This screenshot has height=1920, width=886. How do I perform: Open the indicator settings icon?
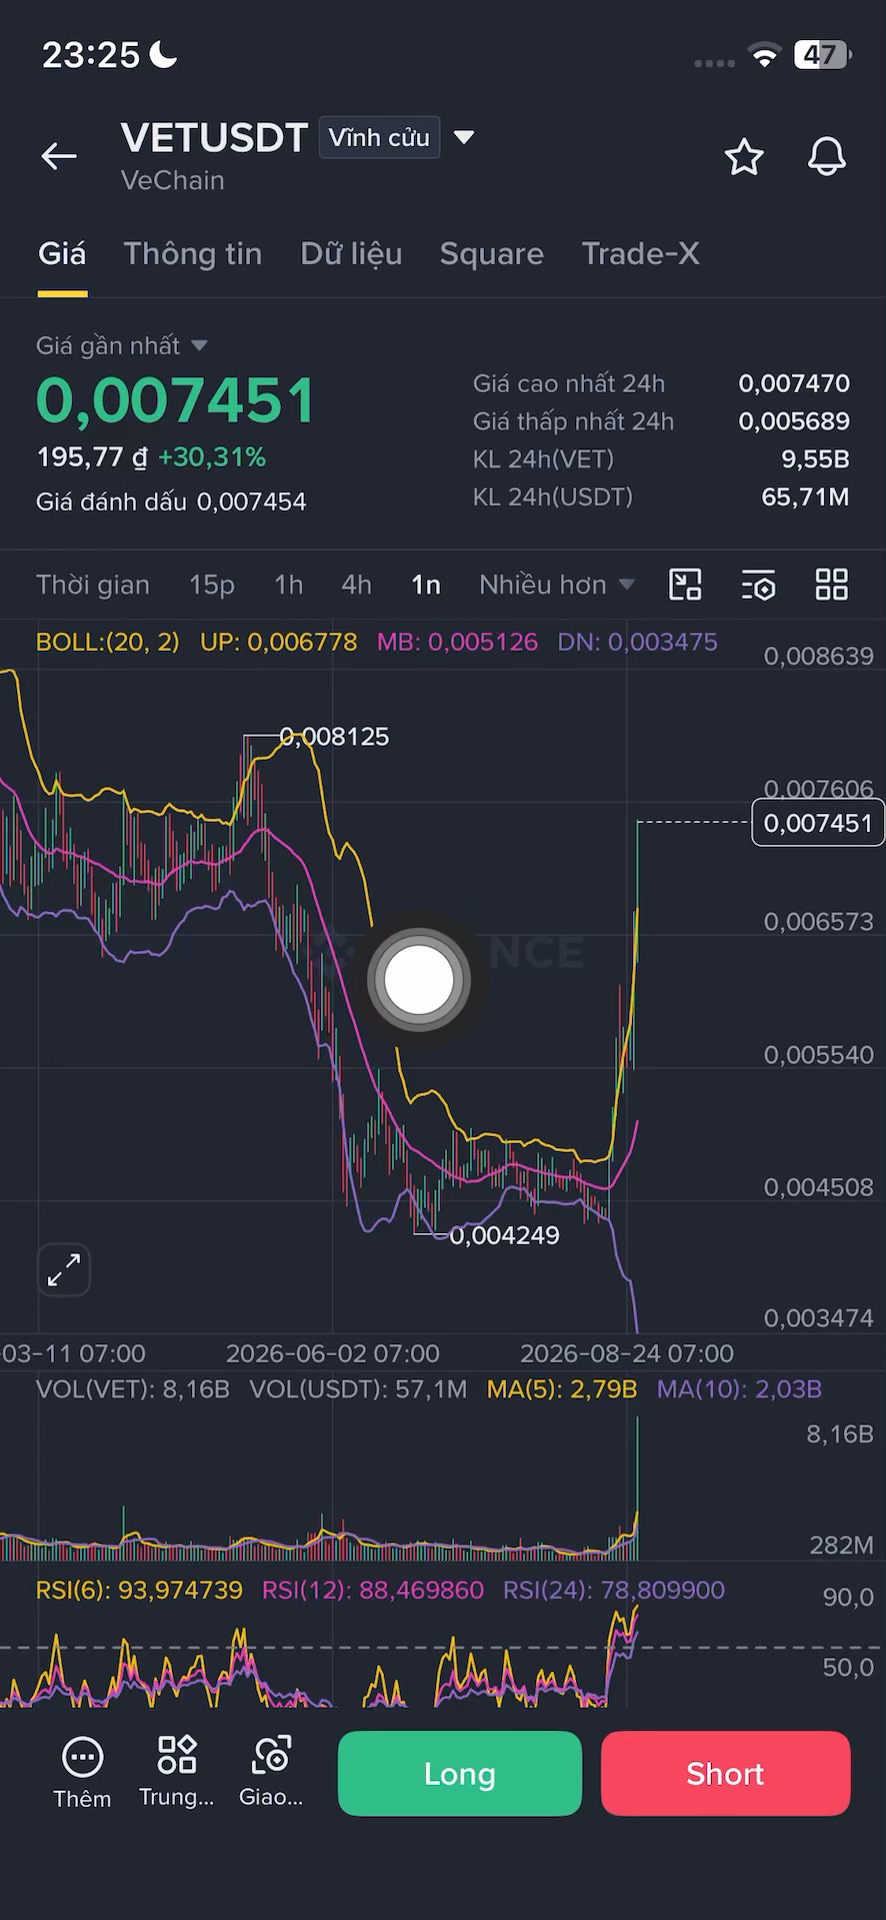coord(759,585)
